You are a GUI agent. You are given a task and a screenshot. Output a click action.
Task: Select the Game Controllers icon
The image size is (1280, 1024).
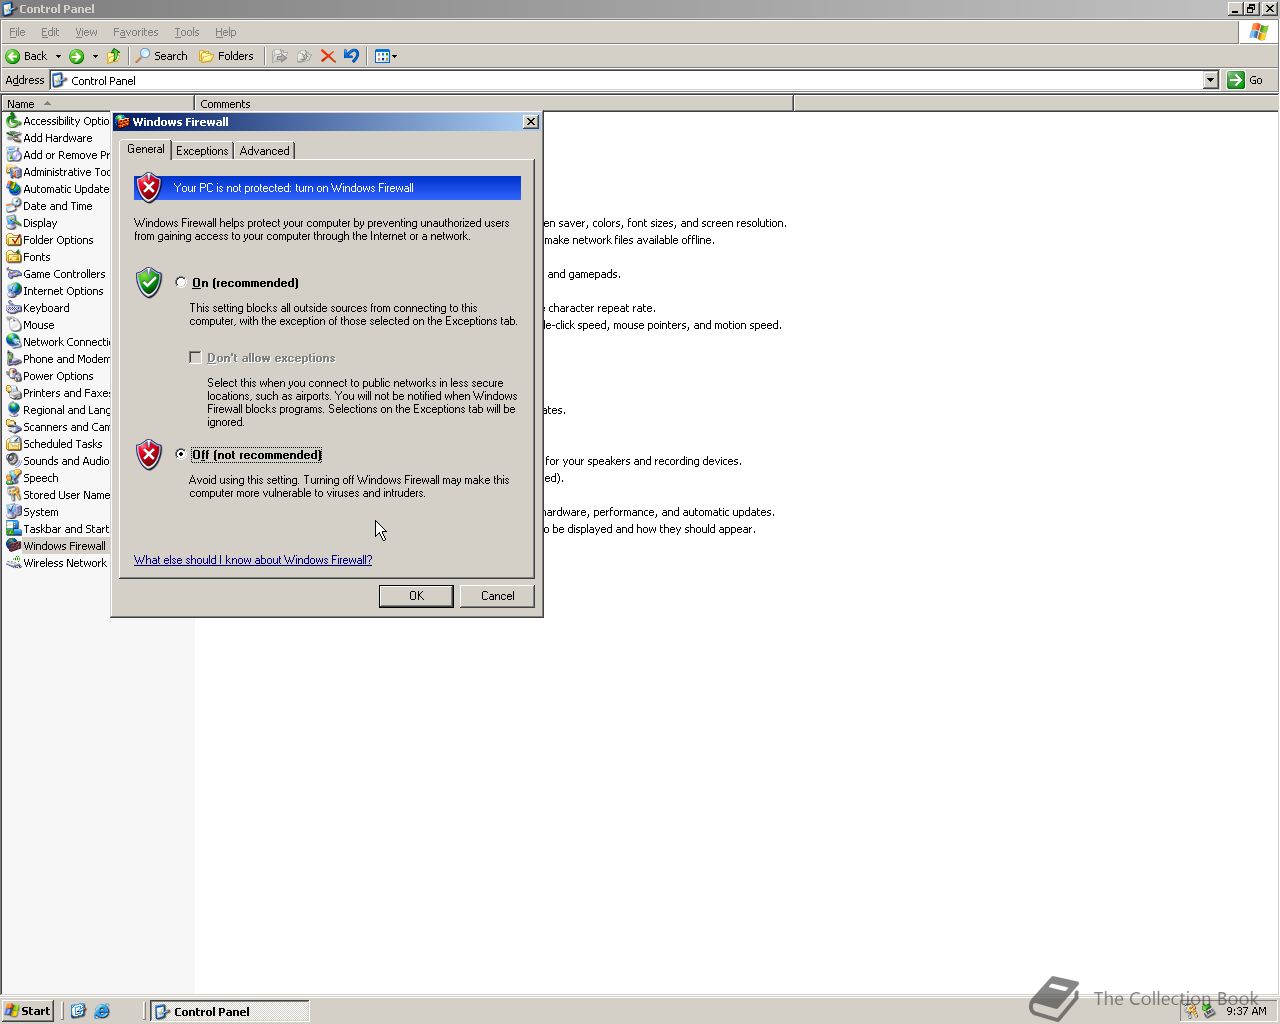14,274
